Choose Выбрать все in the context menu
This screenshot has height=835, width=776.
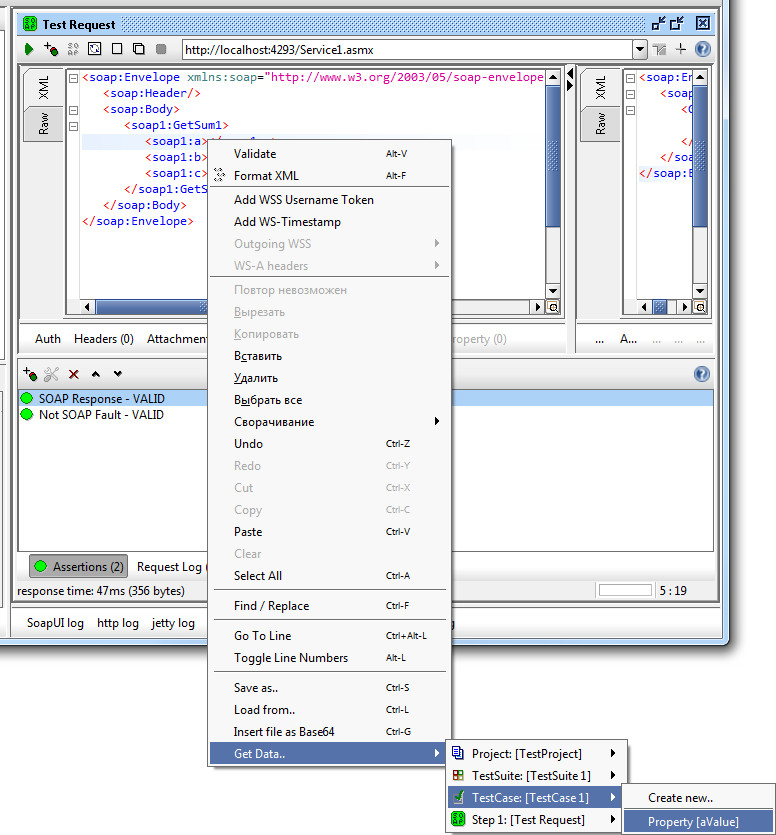[330, 400]
